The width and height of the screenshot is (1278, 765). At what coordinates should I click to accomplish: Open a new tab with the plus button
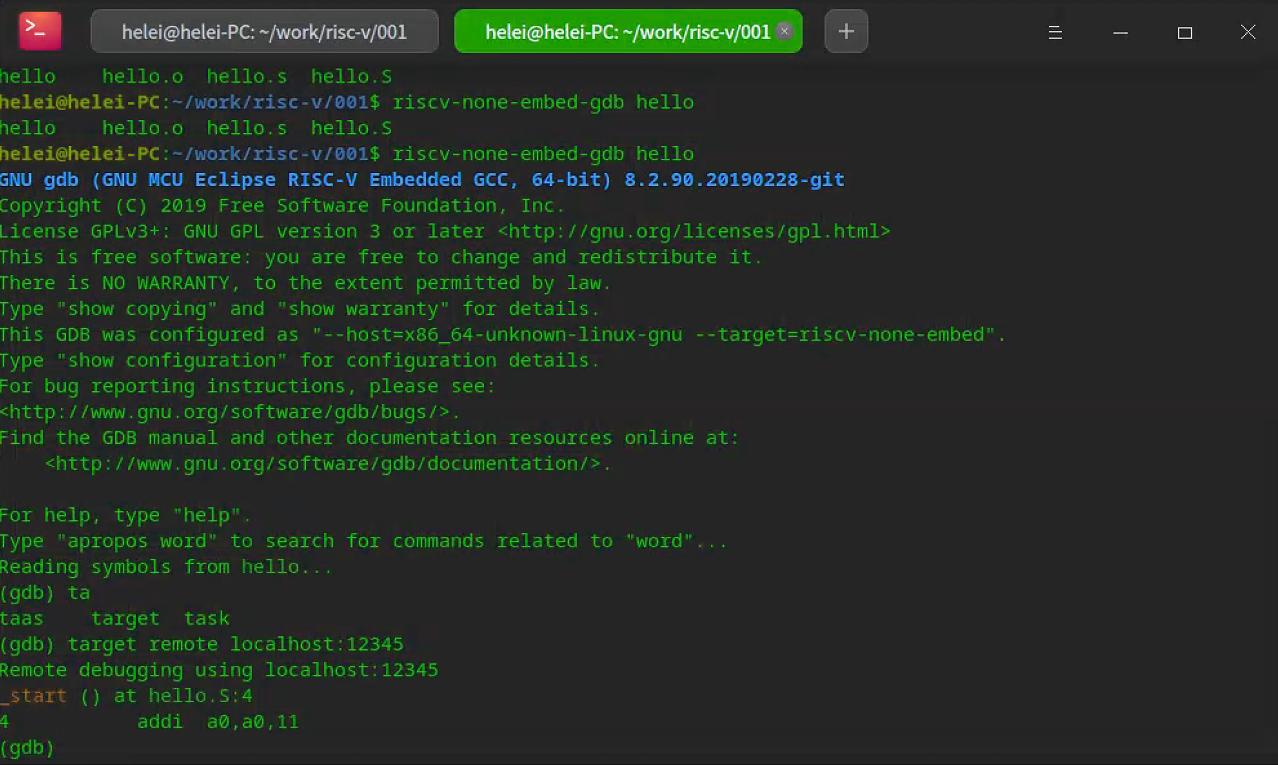tap(845, 31)
